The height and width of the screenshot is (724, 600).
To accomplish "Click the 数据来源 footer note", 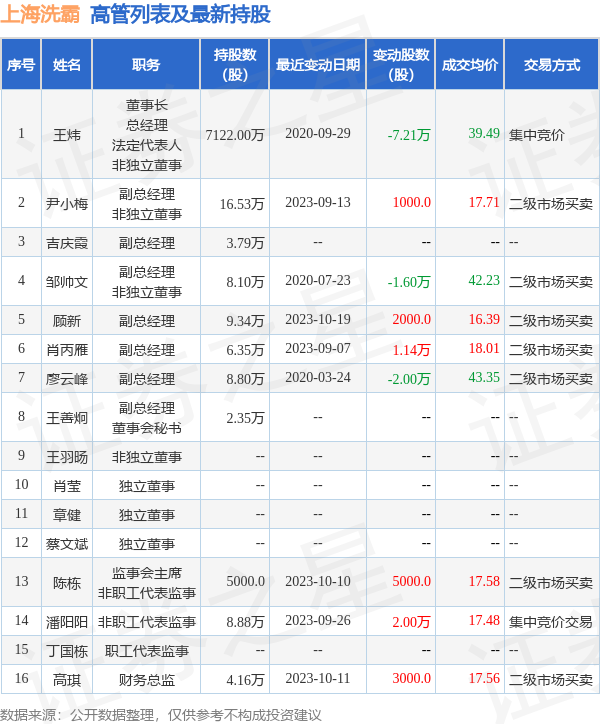I will click(161, 715).
